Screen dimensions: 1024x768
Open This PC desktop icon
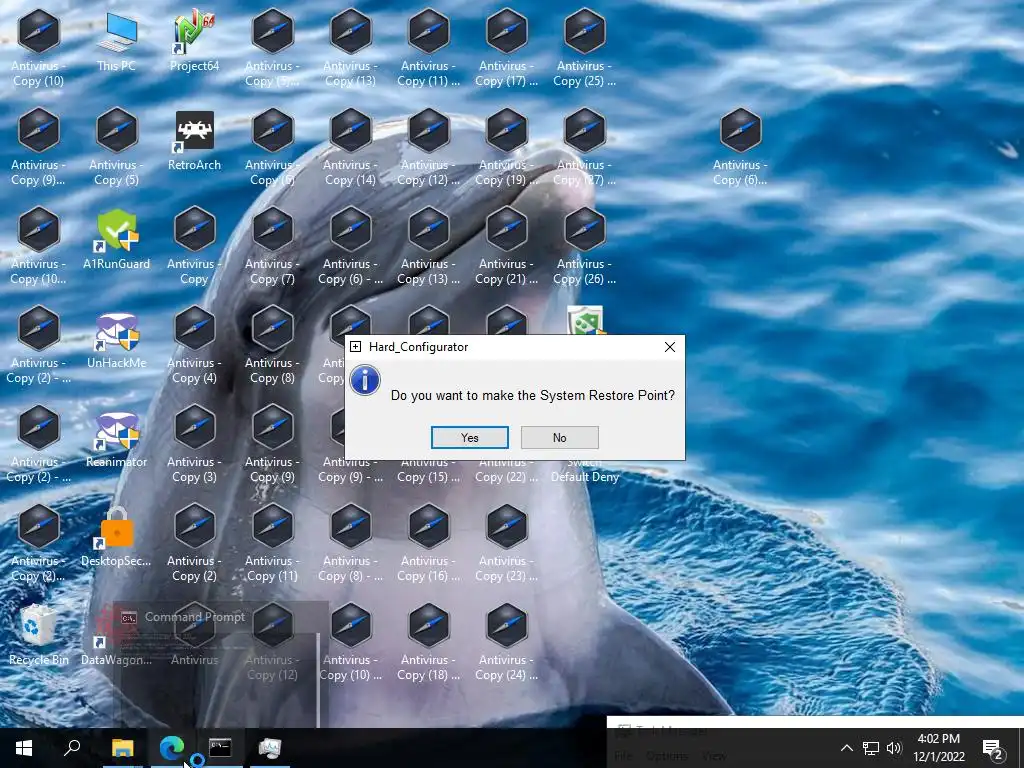pyautogui.click(x=116, y=43)
